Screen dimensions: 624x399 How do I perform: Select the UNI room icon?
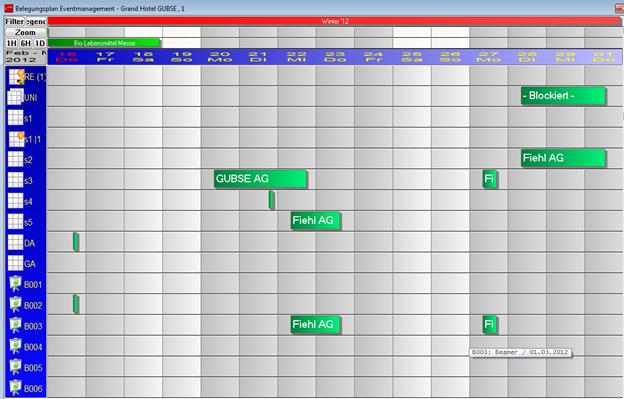[x=16, y=97]
